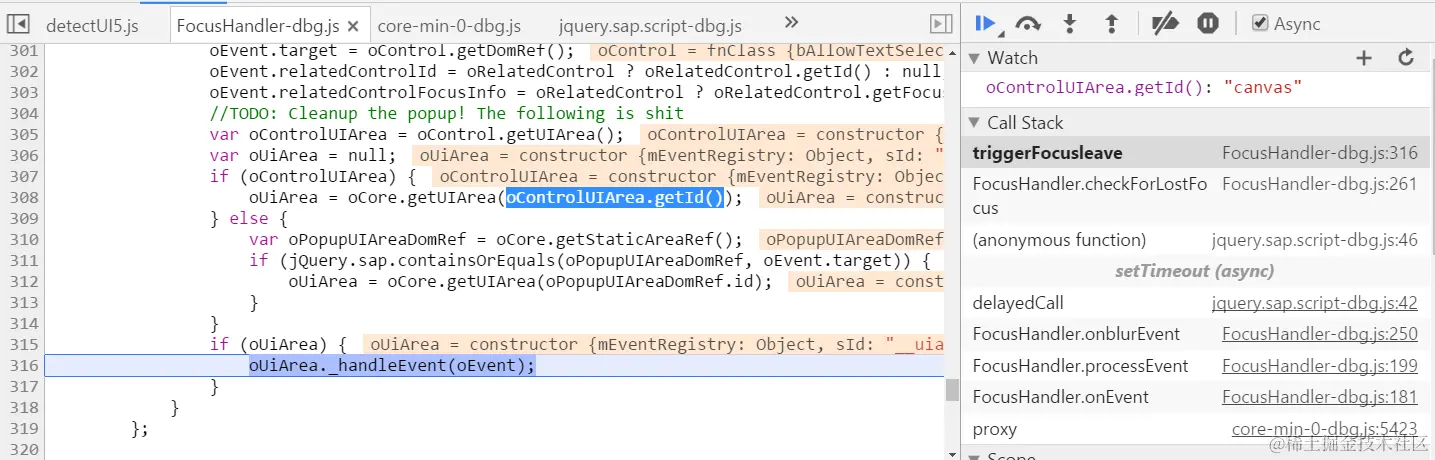Open link FocusHandler-dbg.js:261
Screen dimensions: 1435x460
tap(1320, 184)
